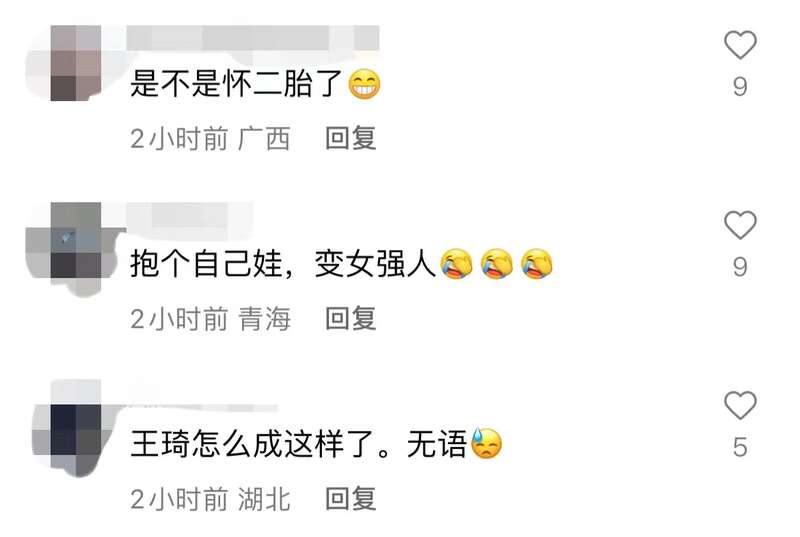This screenshot has height=537, width=800.
Task: Tap the blurred username above 抱个自己娃
Action: (190, 215)
